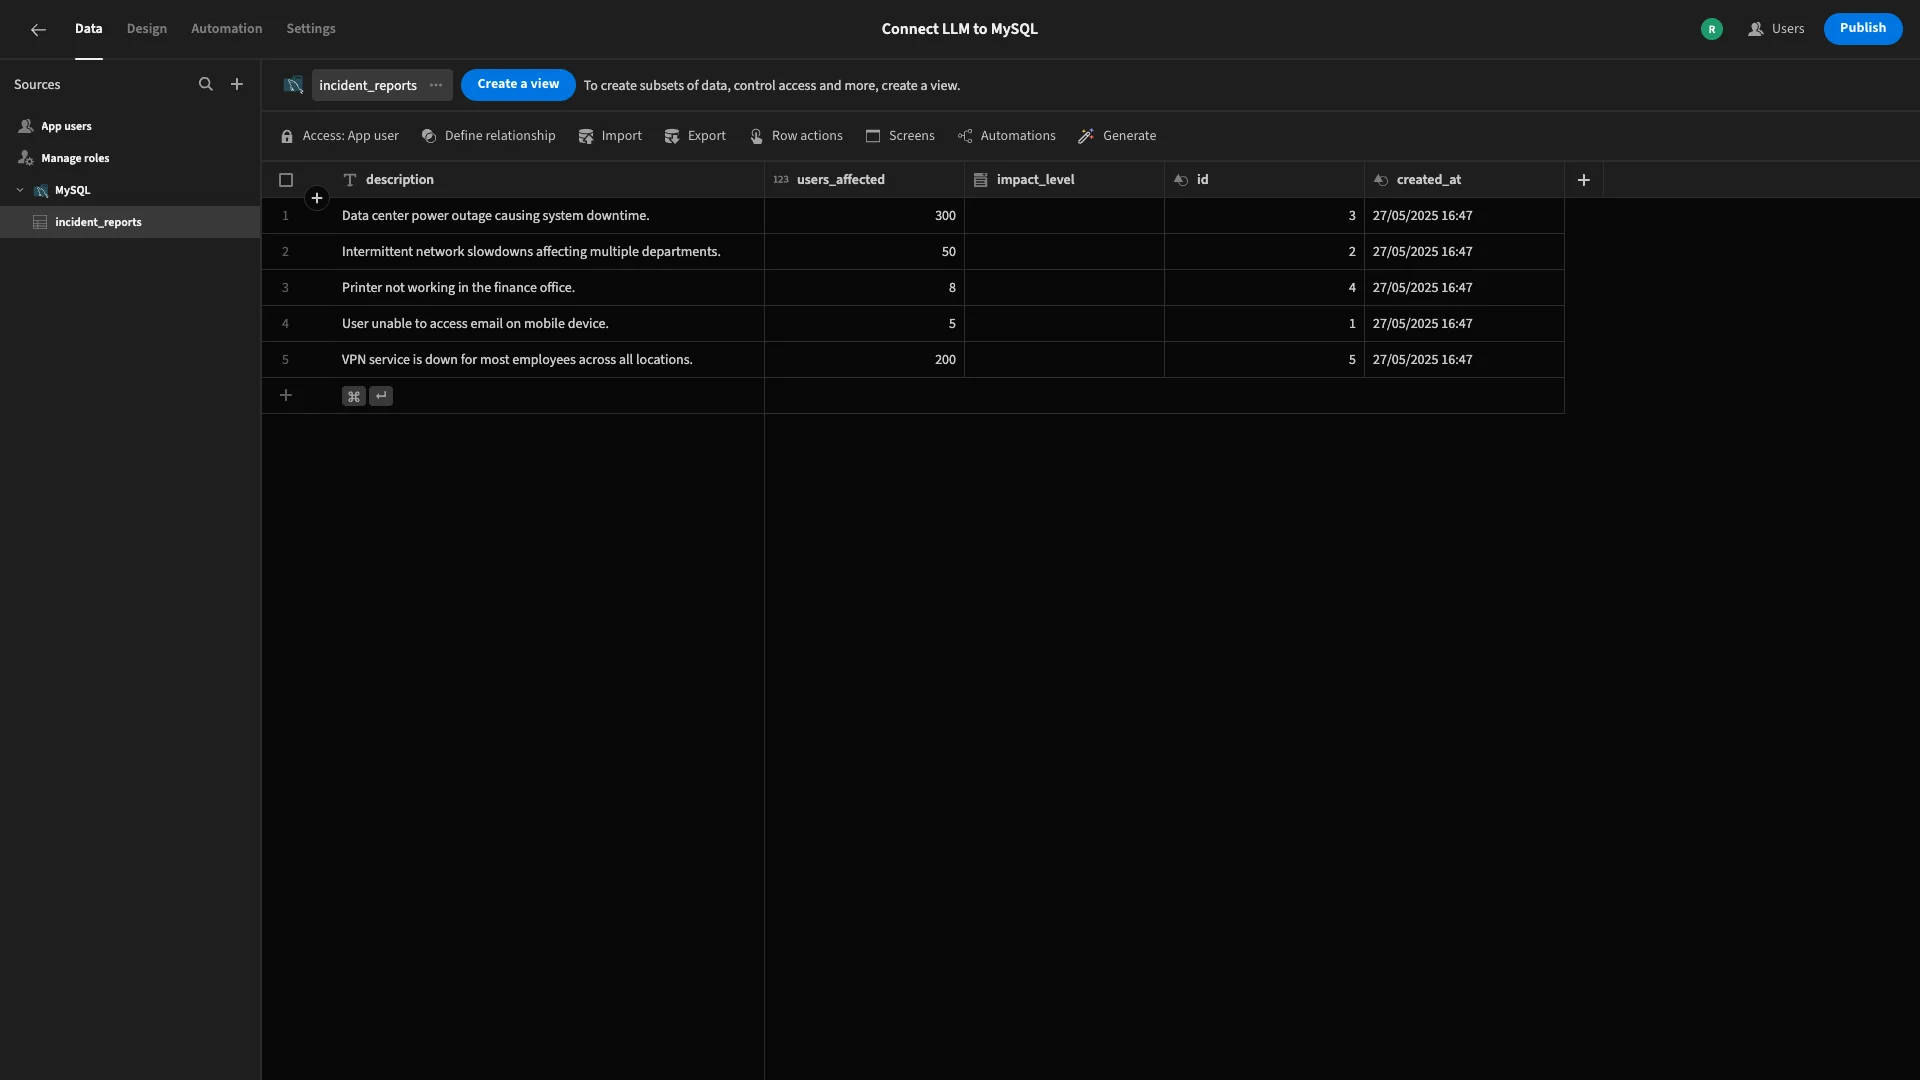Click users_affected cell showing 50
Image resolution: width=1920 pixels, height=1080 pixels.
tap(865, 252)
